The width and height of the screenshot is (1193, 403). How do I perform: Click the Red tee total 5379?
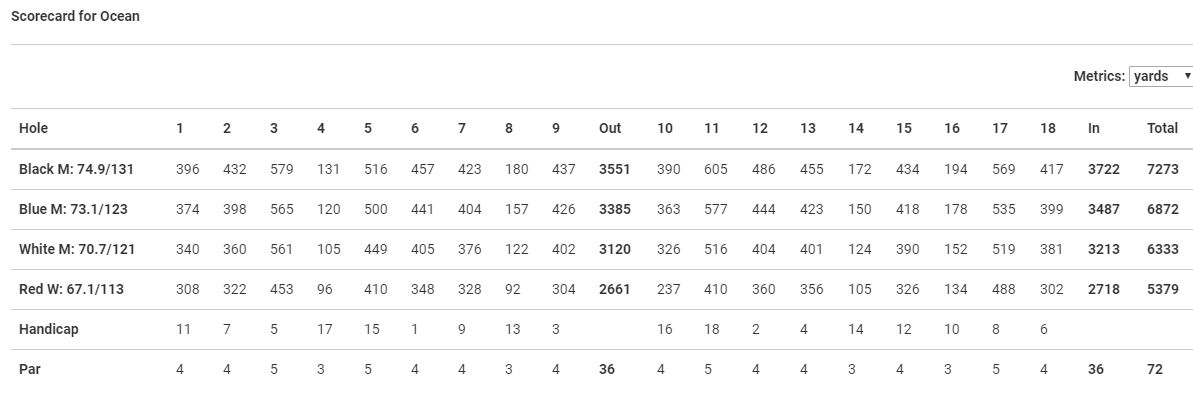(1163, 289)
